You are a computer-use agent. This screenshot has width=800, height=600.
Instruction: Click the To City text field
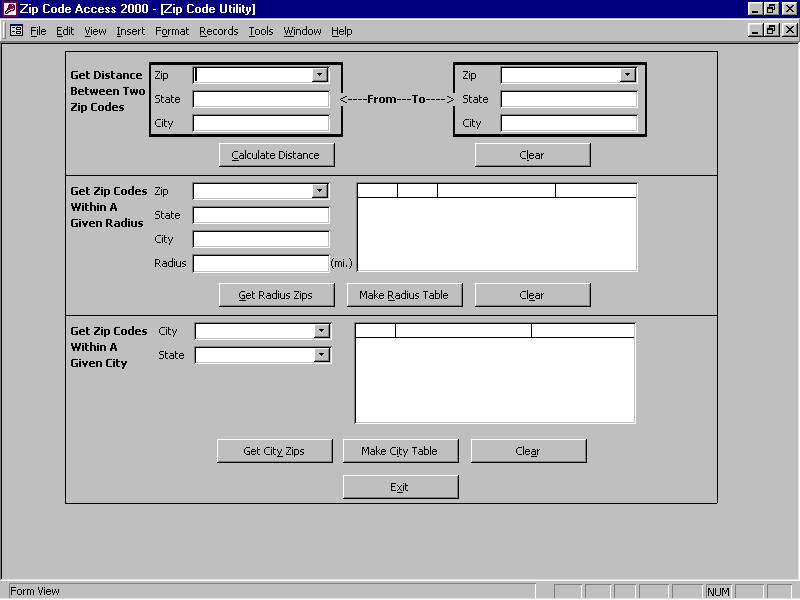tap(569, 123)
